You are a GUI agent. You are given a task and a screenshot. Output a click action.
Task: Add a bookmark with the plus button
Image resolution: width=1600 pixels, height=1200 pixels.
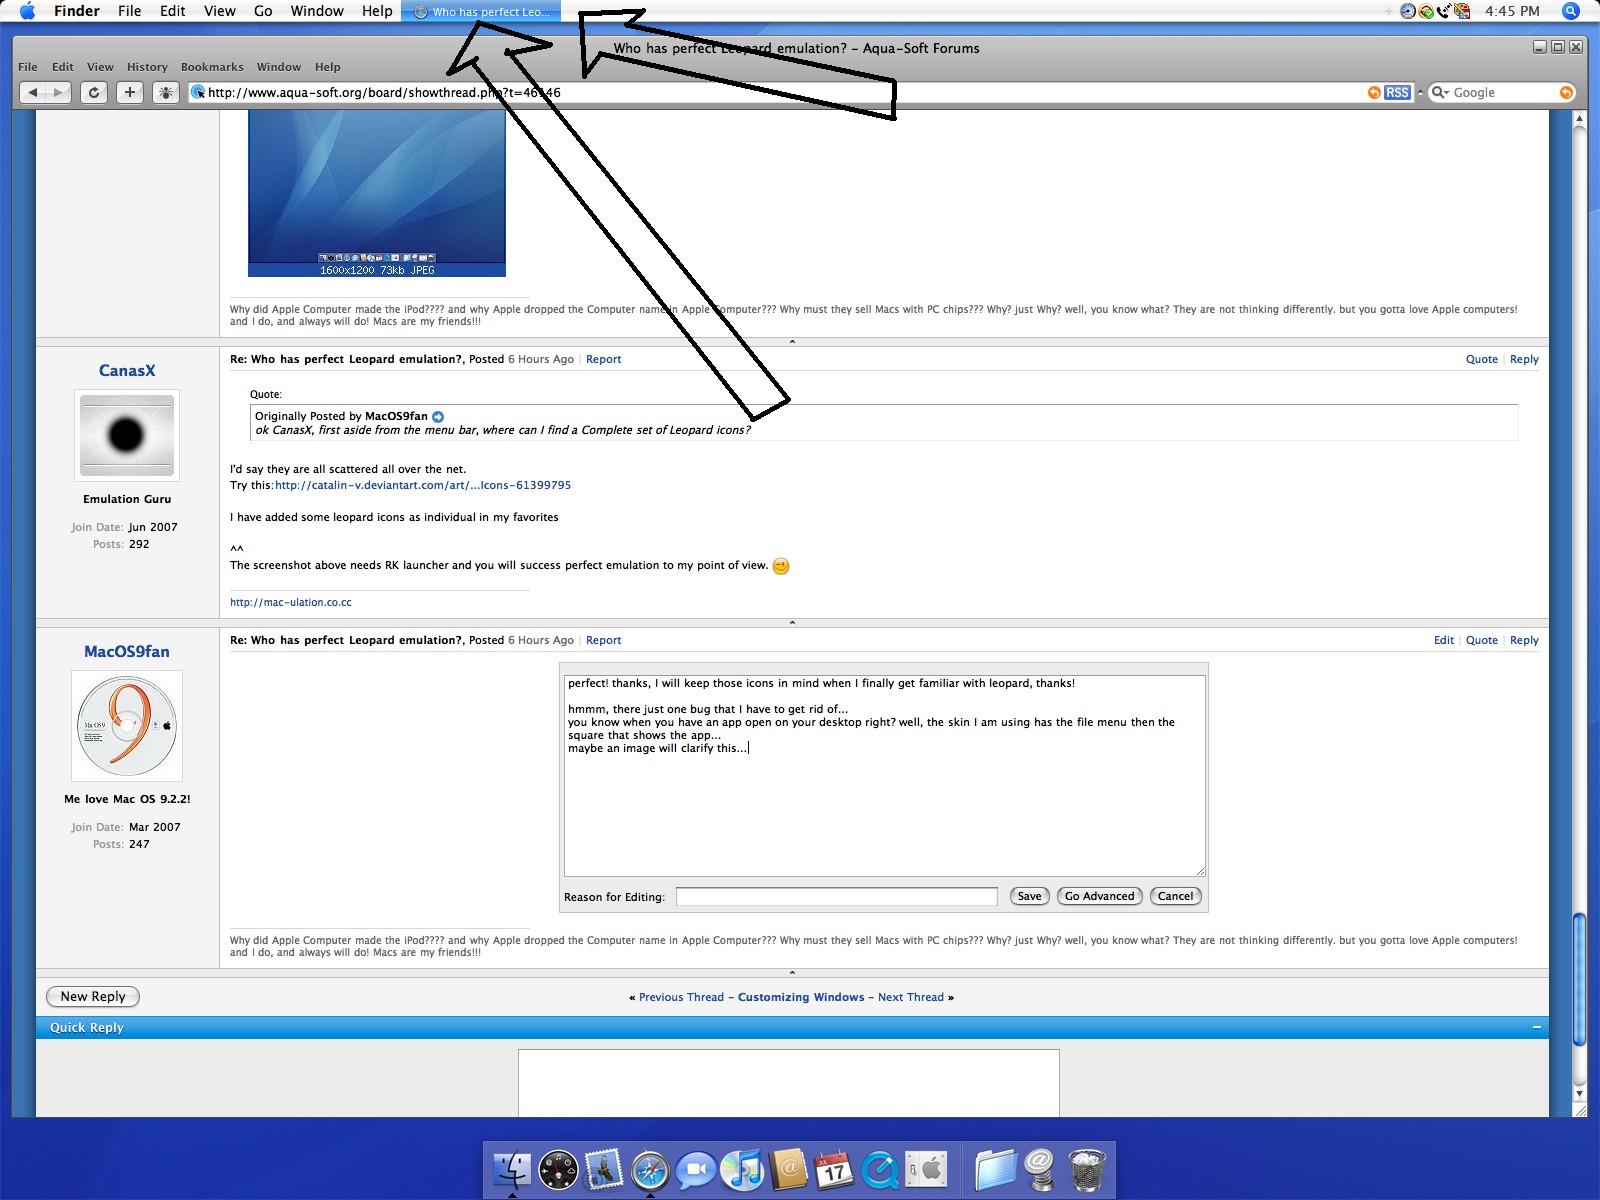coord(129,92)
